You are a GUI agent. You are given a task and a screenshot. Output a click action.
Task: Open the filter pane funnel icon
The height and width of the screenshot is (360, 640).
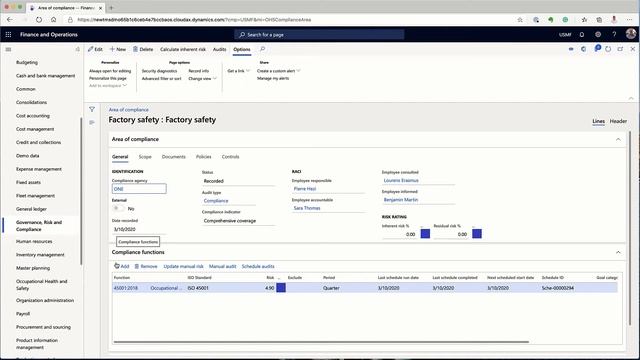[x=92, y=109]
